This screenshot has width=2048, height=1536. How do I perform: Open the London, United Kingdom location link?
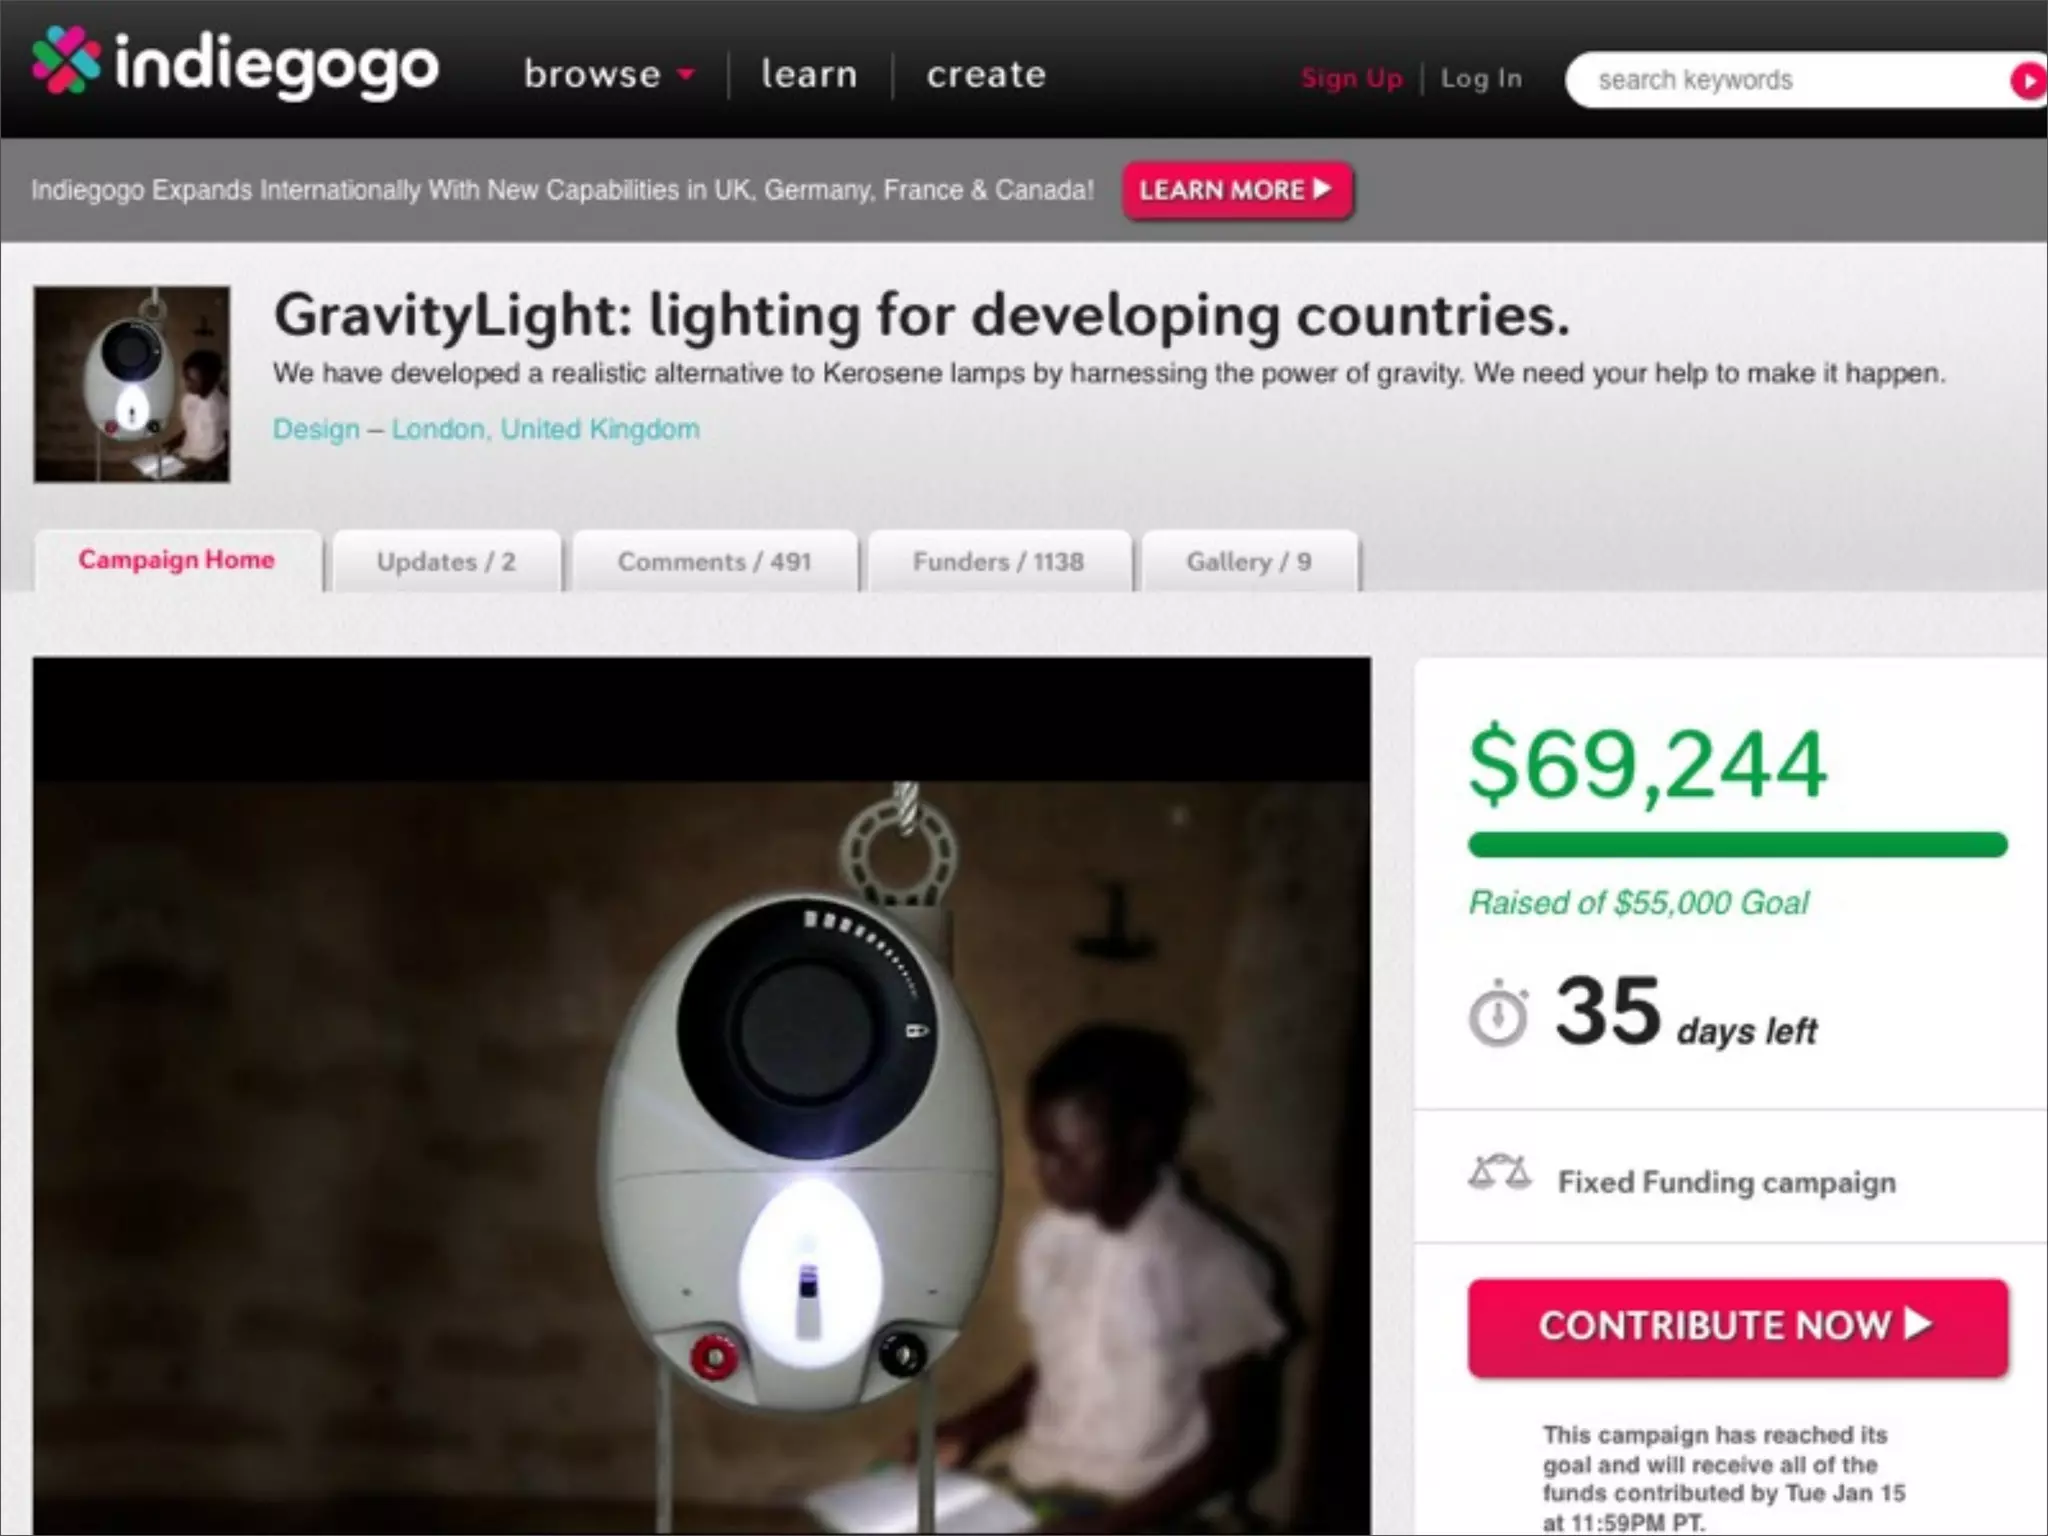[545, 429]
